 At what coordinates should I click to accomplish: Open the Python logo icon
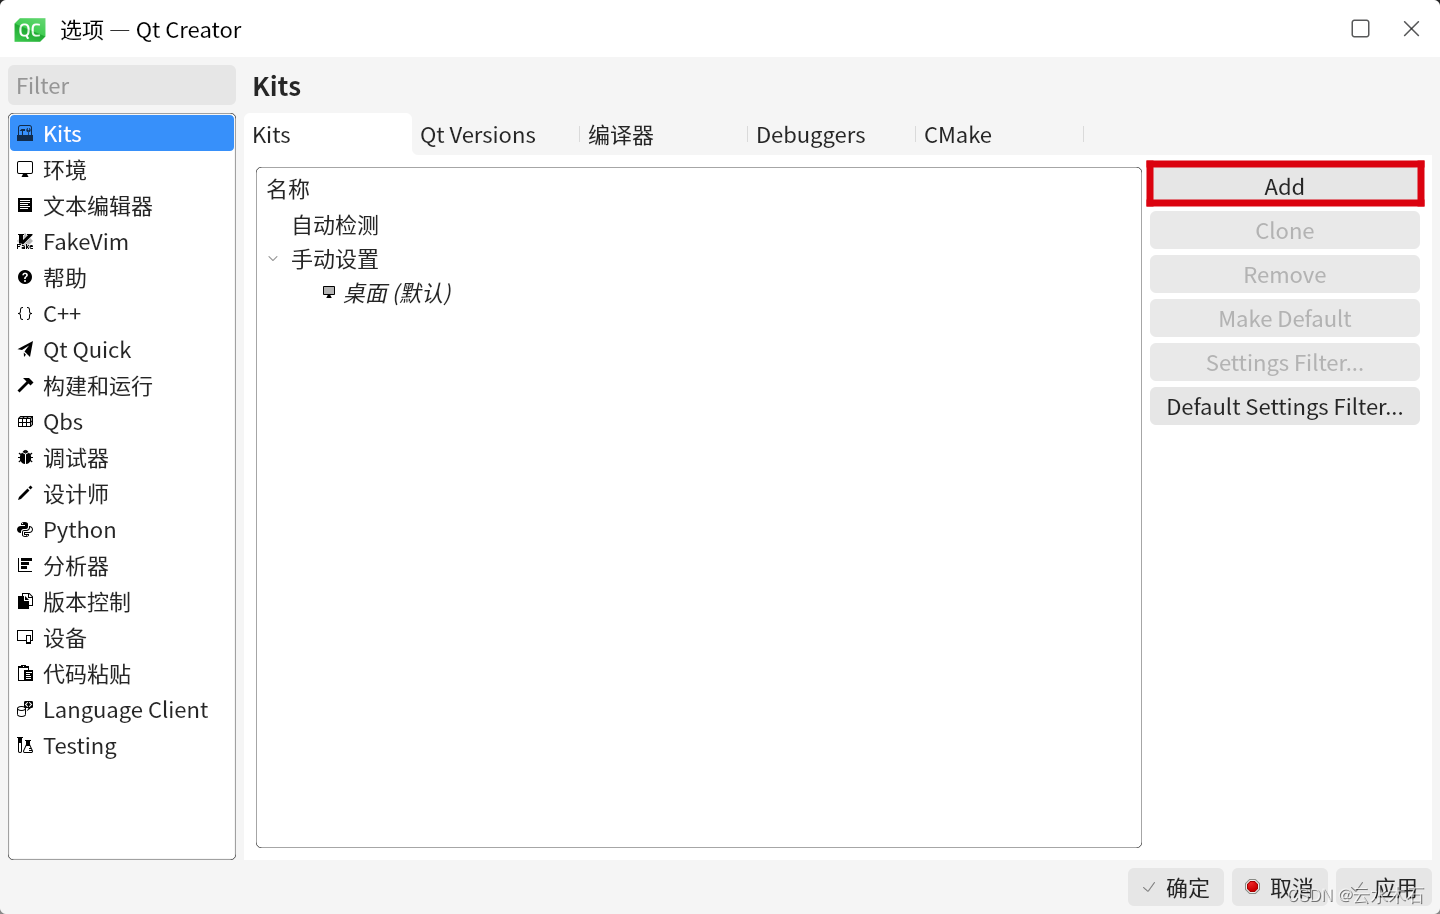26,529
